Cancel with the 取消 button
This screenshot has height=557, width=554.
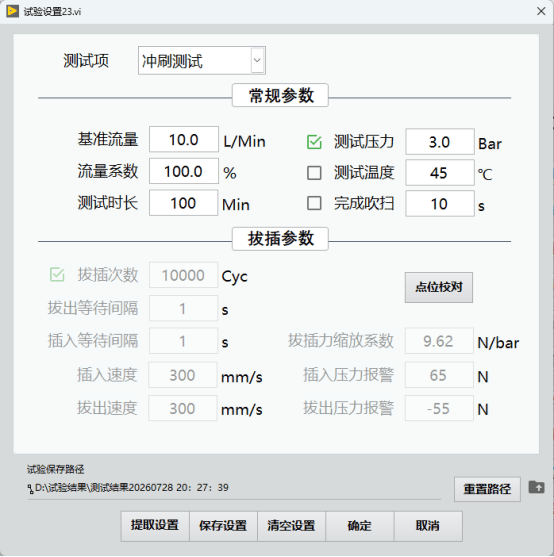pyautogui.click(x=428, y=526)
